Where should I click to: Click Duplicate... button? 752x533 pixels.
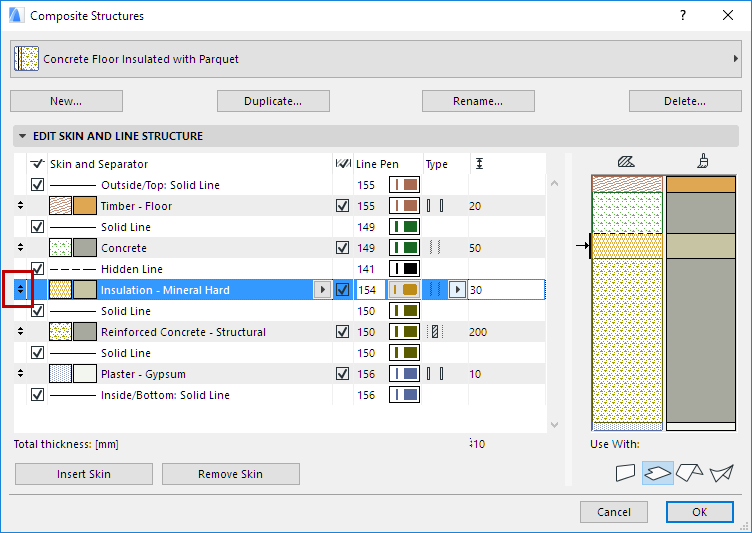pyautogui.click(x=273, y=101)
